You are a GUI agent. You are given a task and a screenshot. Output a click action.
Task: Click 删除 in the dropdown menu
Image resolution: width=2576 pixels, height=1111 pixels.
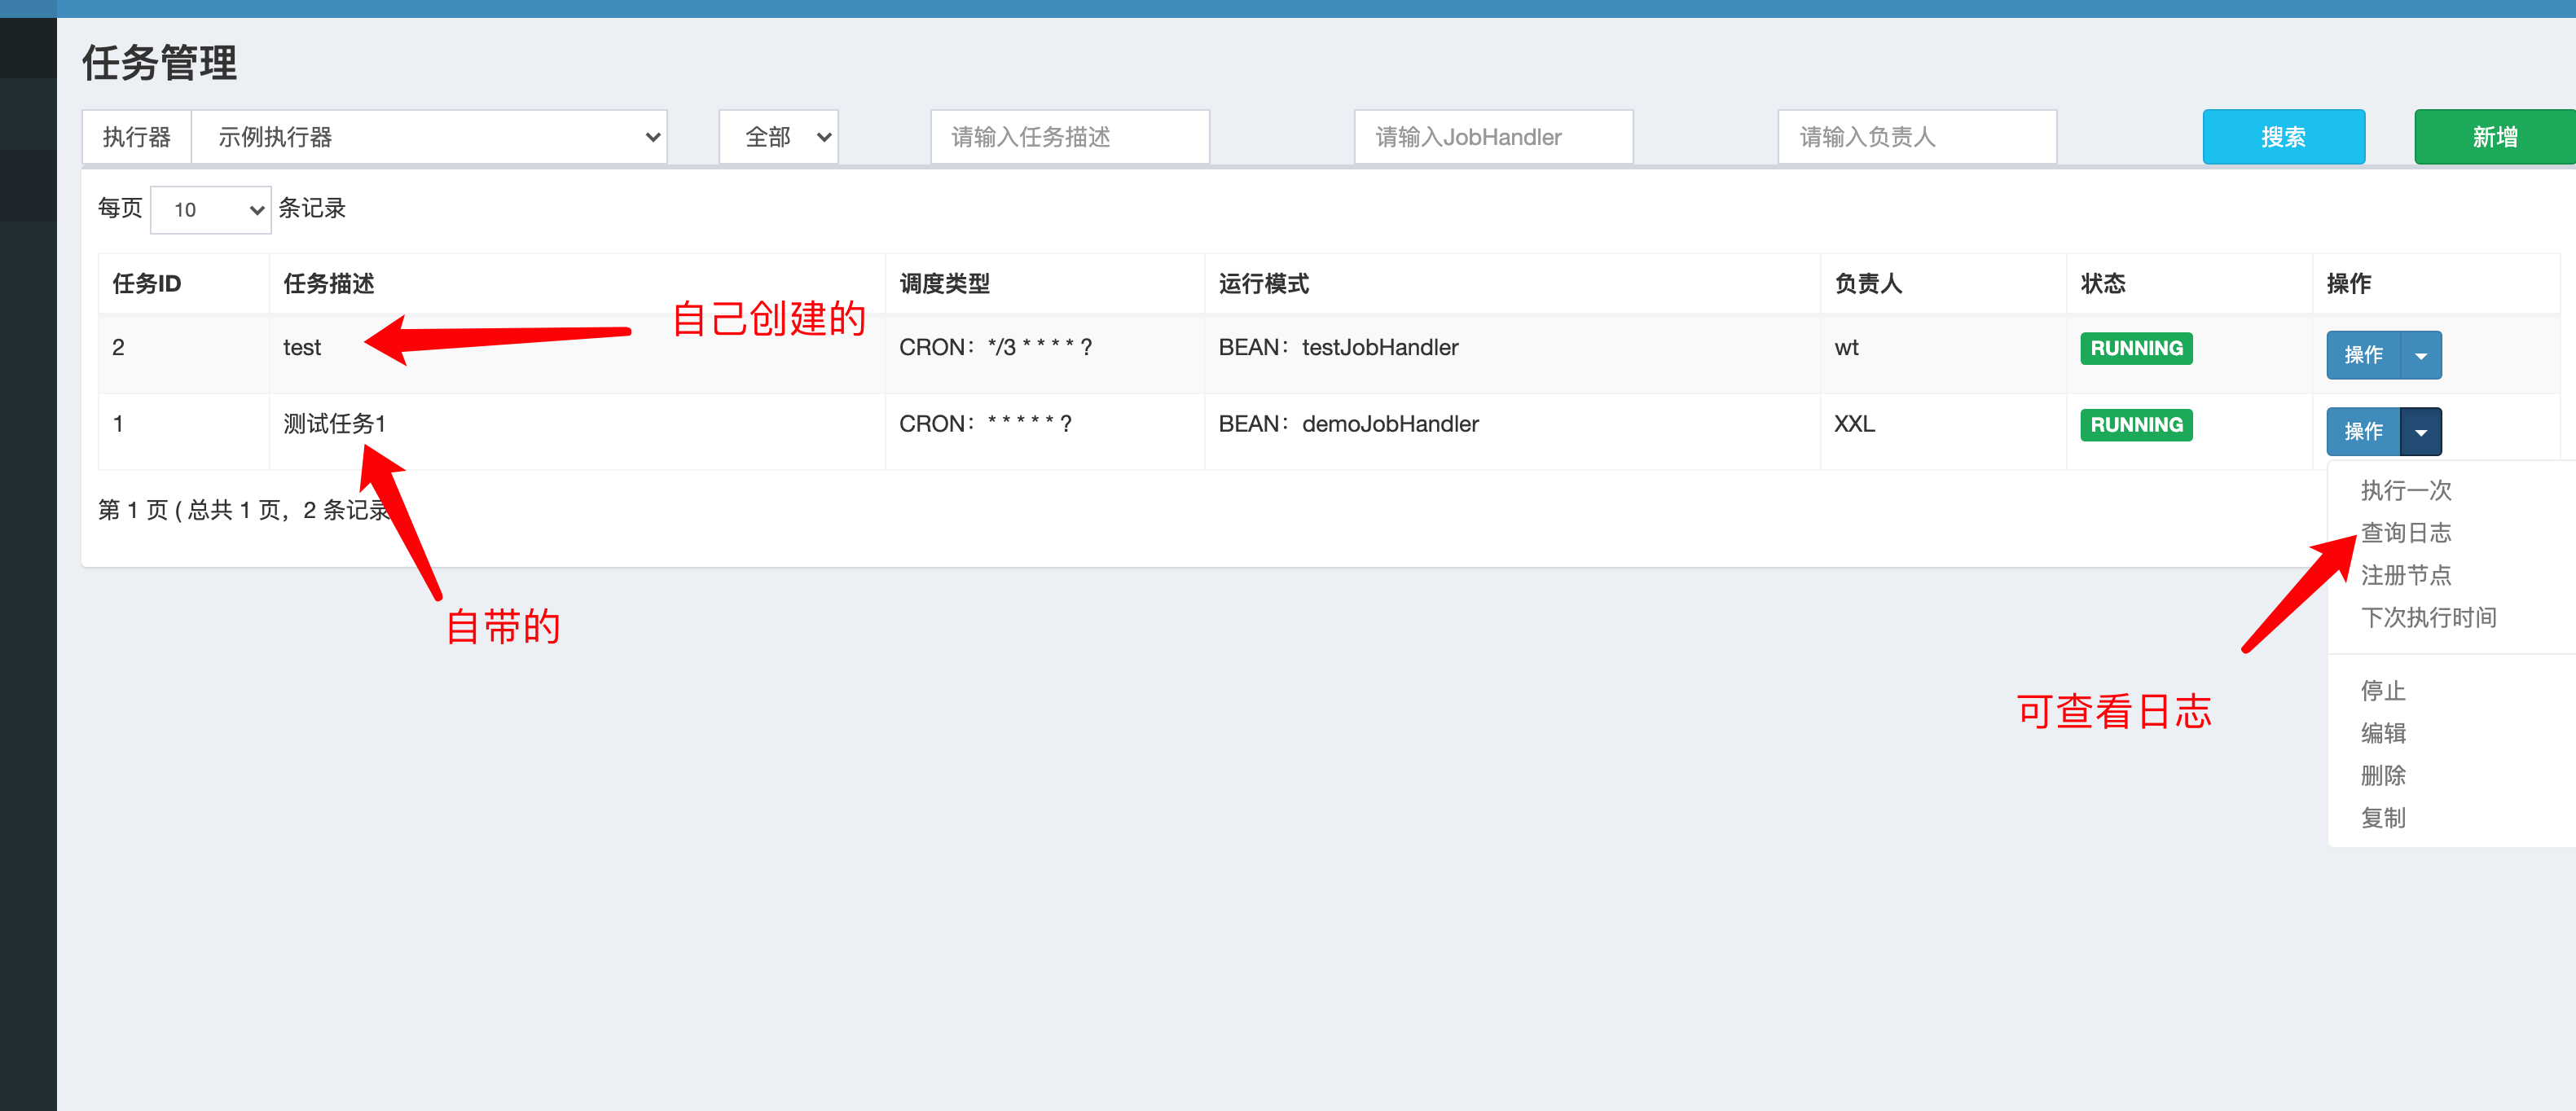[x=2382, y=775]
